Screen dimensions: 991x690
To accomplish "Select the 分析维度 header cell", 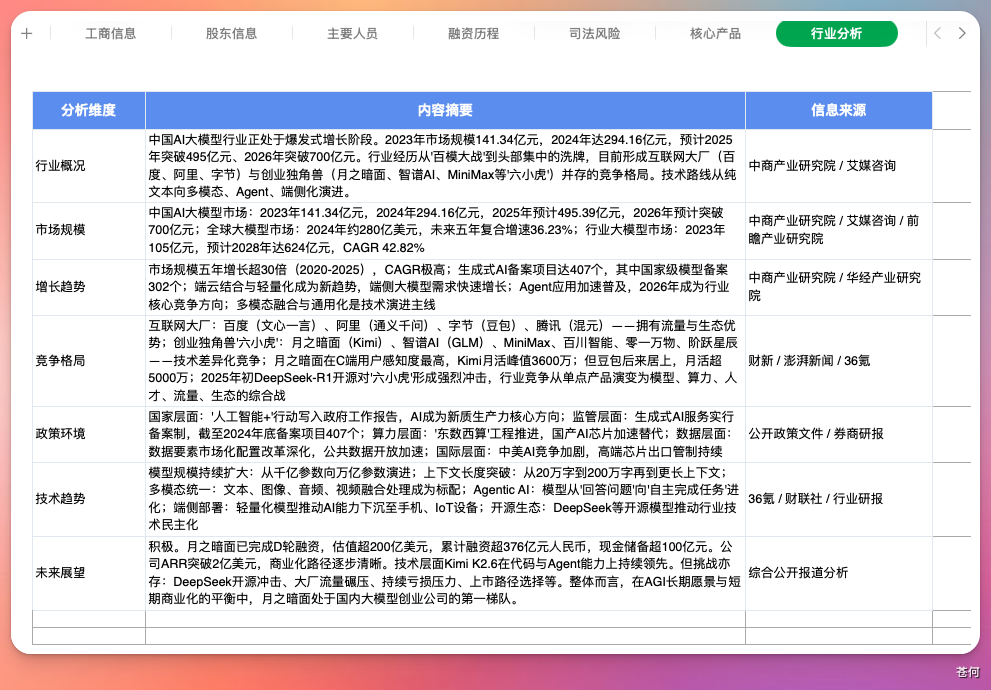I will coord(89,111).
